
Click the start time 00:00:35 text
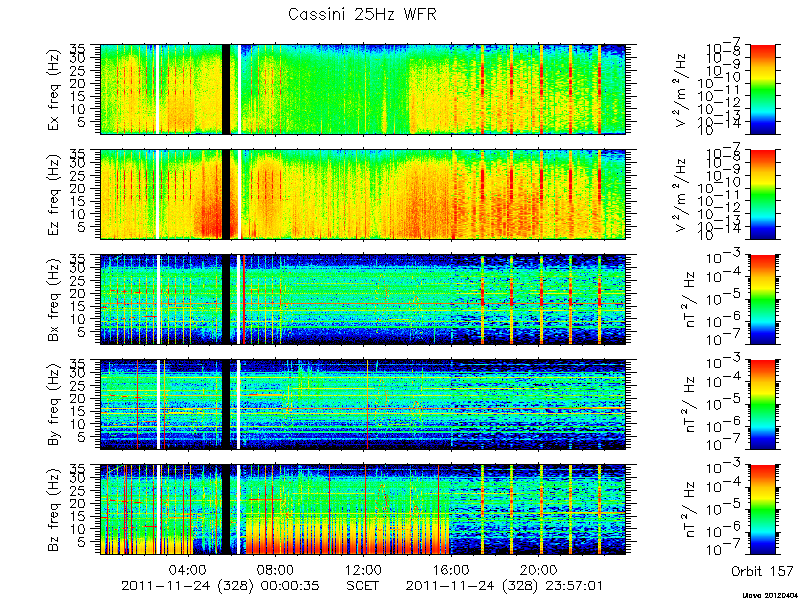pos(287,585)
